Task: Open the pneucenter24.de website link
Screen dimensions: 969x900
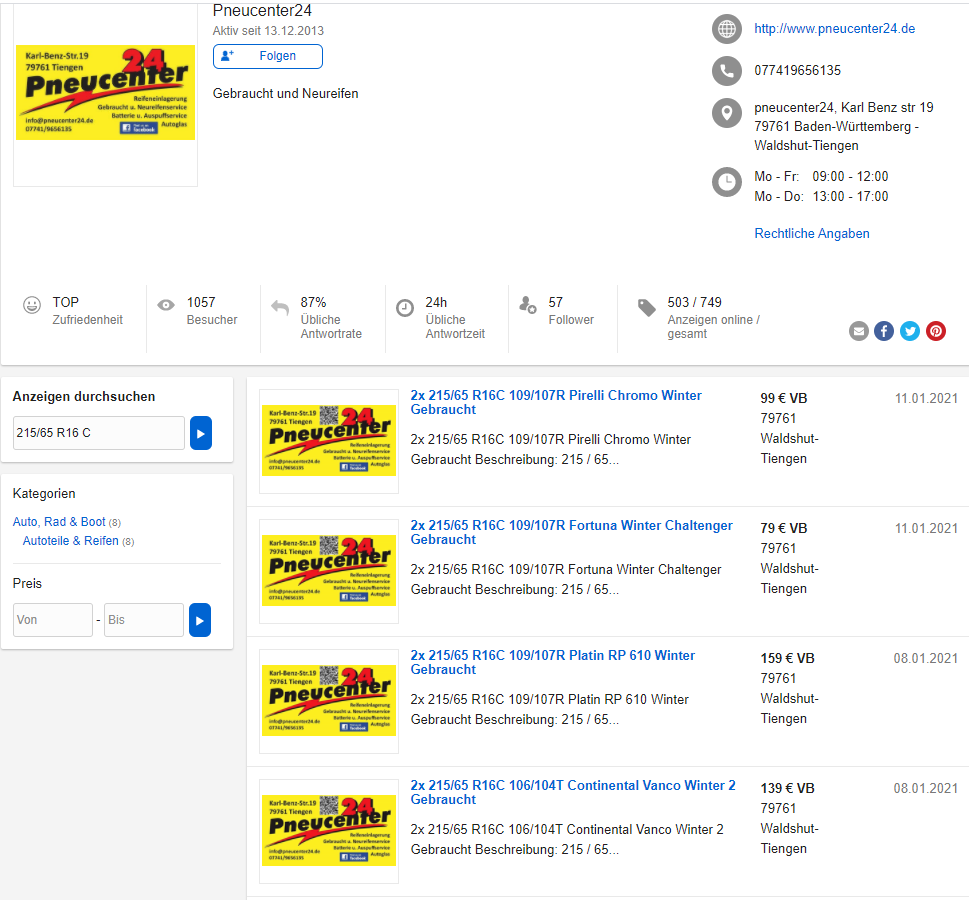Action: pos(834,28)
